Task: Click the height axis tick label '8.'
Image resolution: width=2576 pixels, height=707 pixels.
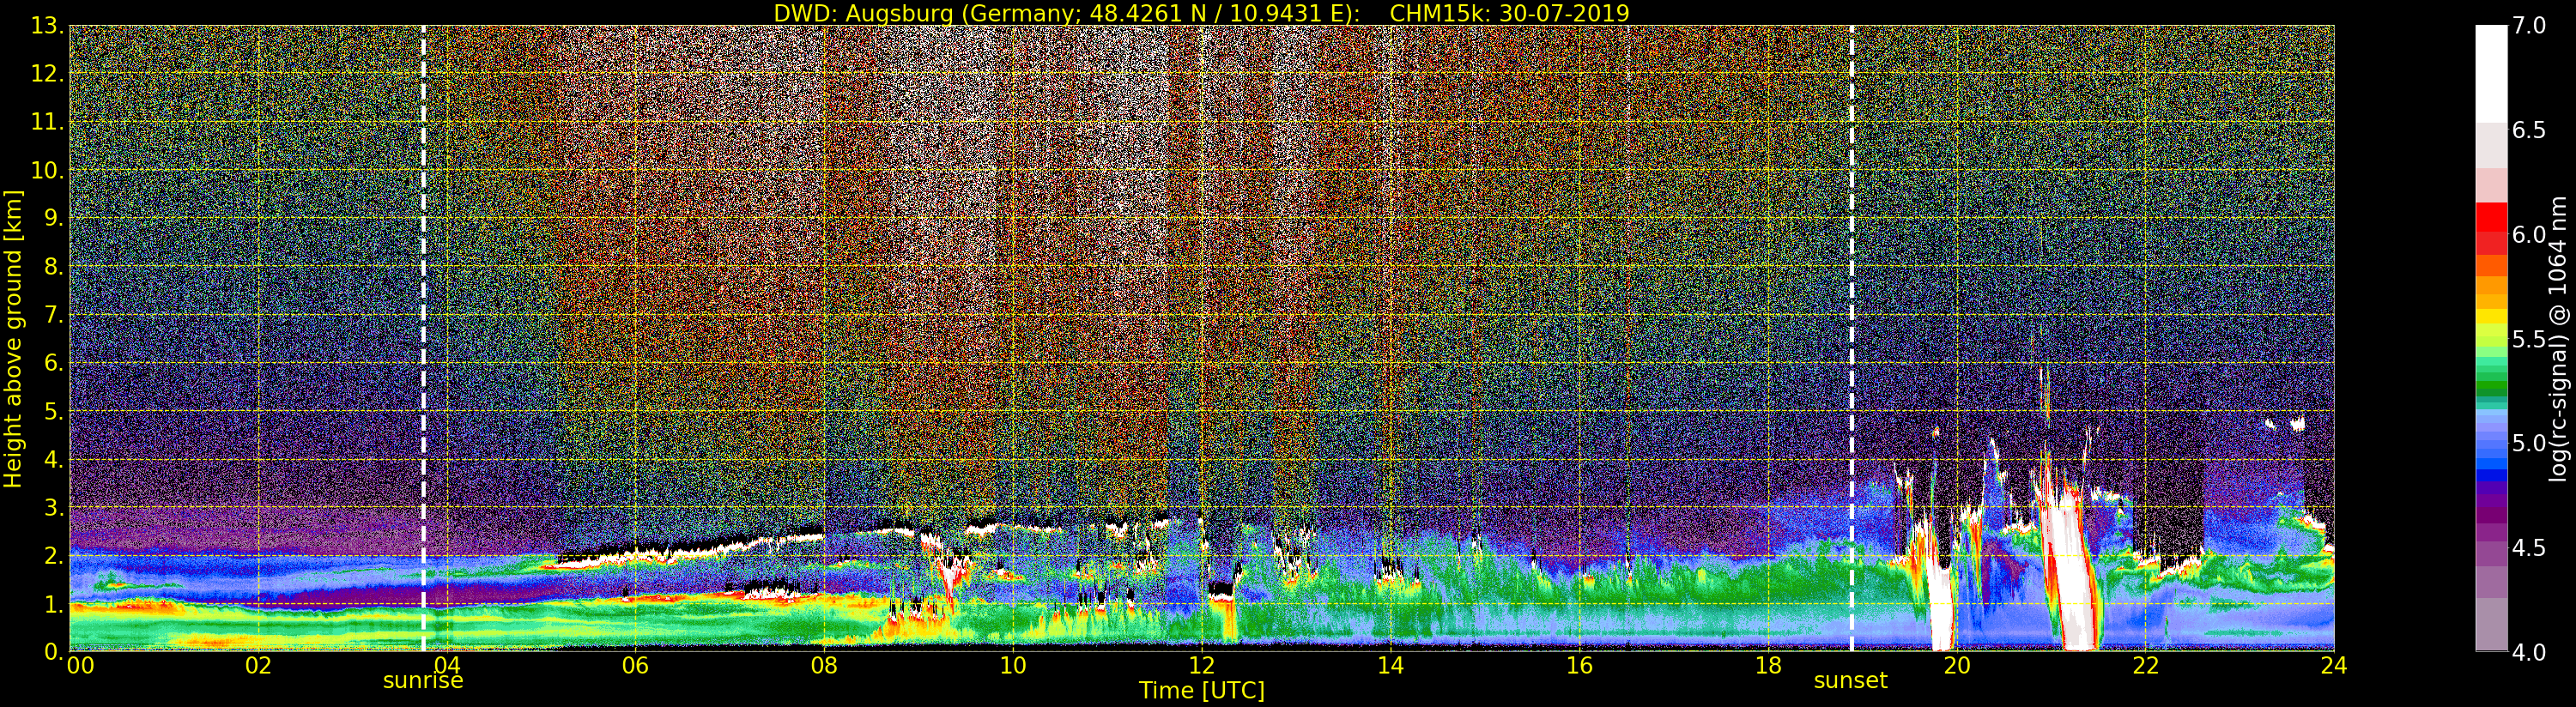Action: pyautogui.click(x=53, y=267)
